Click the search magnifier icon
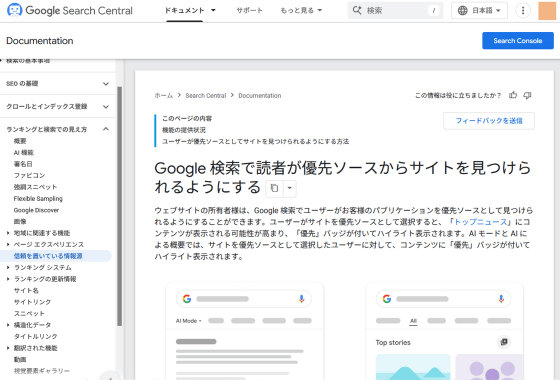Screen dimensions: 560x380 pyautogui.click(x=357, y=10)
